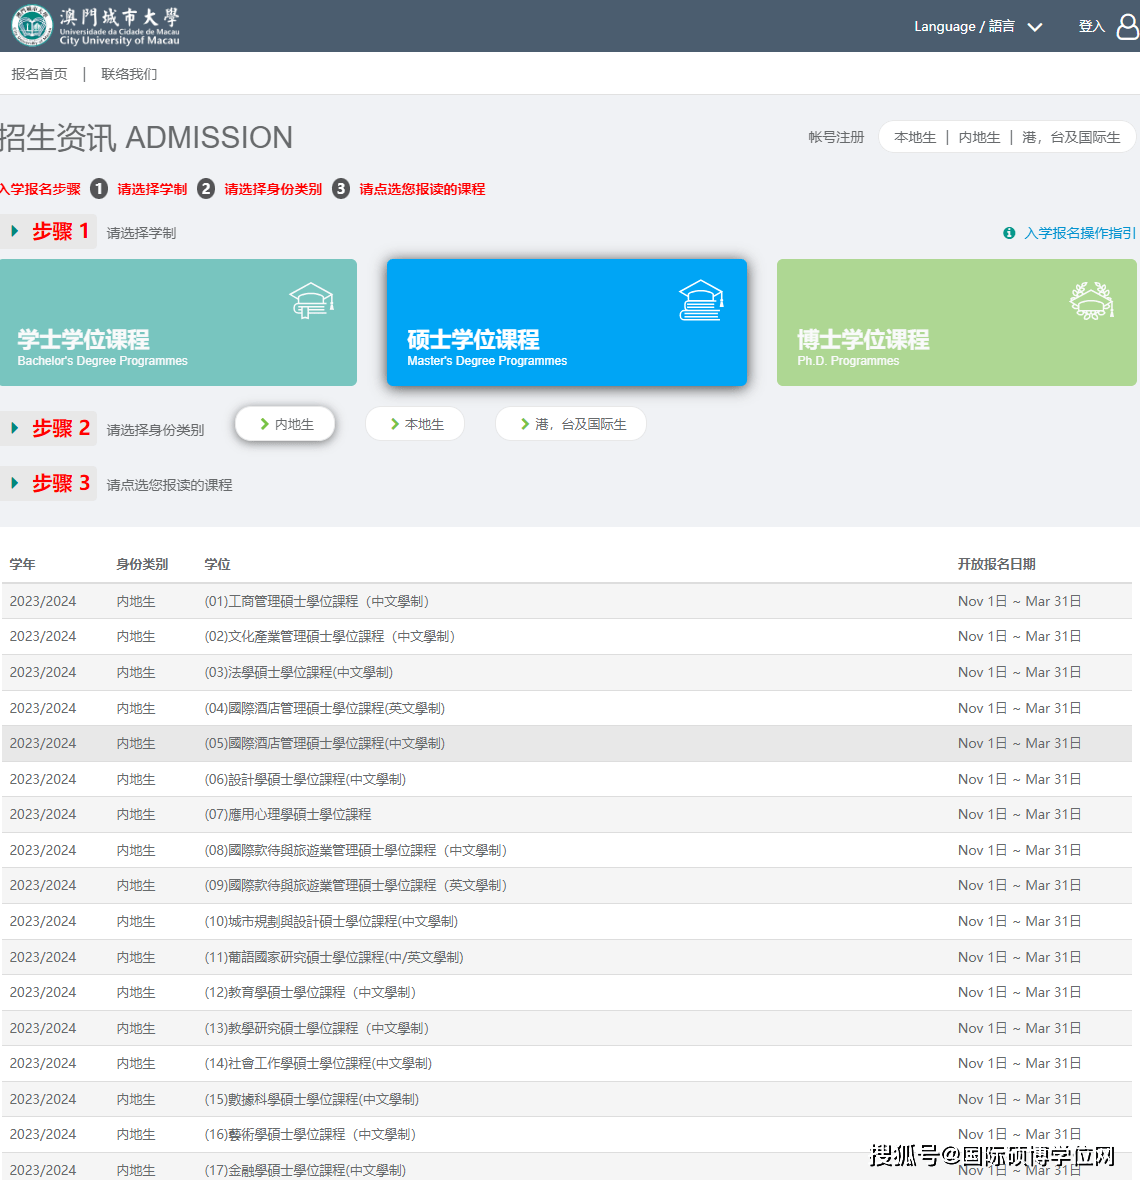Select (03)法學碩士學位課程 row
Viewport: 1140px width, 1180px height.
567,672
